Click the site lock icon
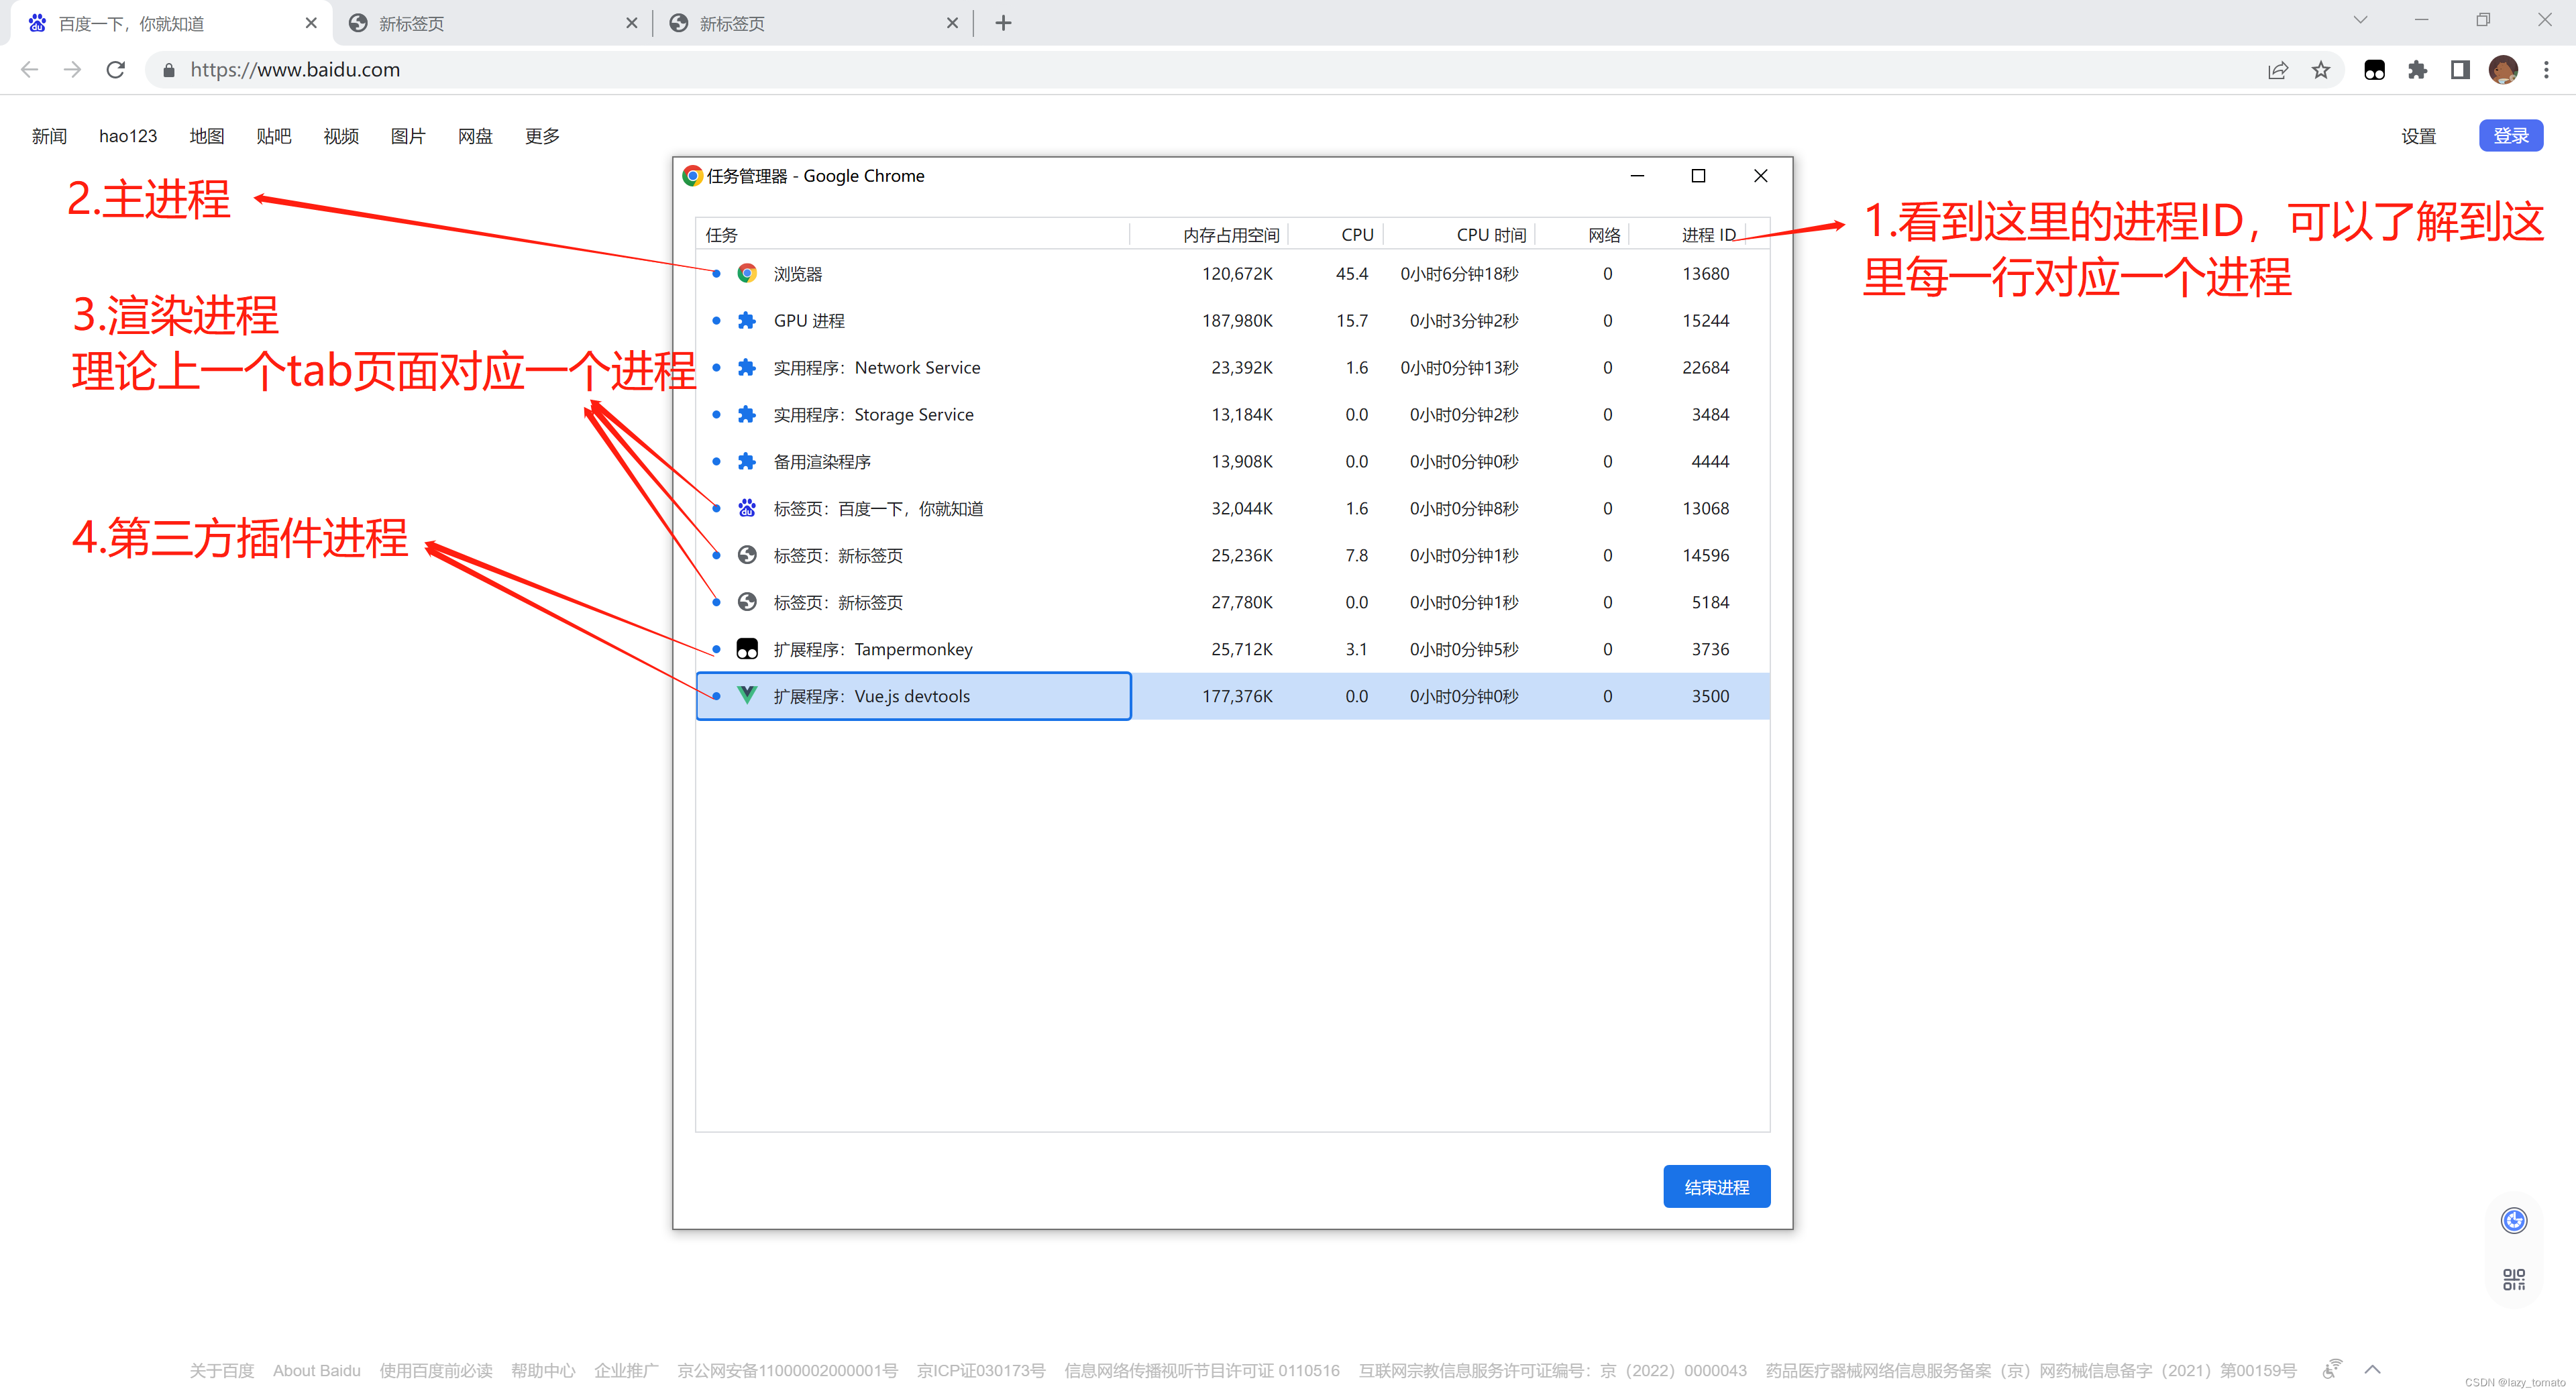 [169, 70]
